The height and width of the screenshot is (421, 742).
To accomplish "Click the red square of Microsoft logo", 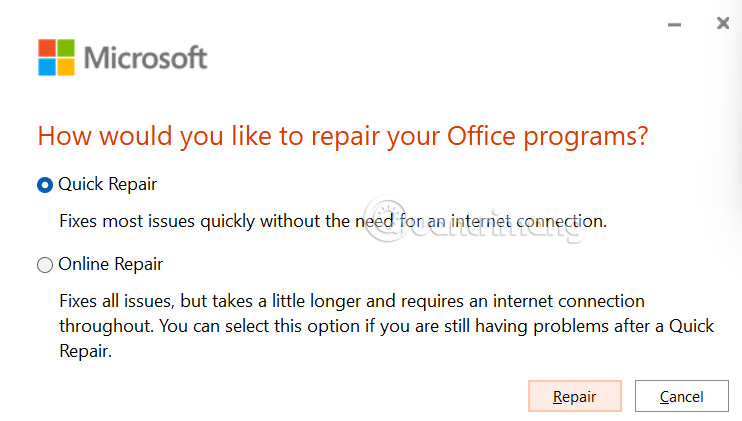I will point(46,47).
